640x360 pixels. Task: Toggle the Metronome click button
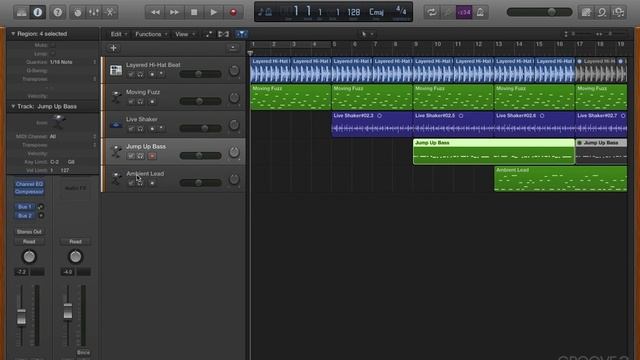coord(480,12)
